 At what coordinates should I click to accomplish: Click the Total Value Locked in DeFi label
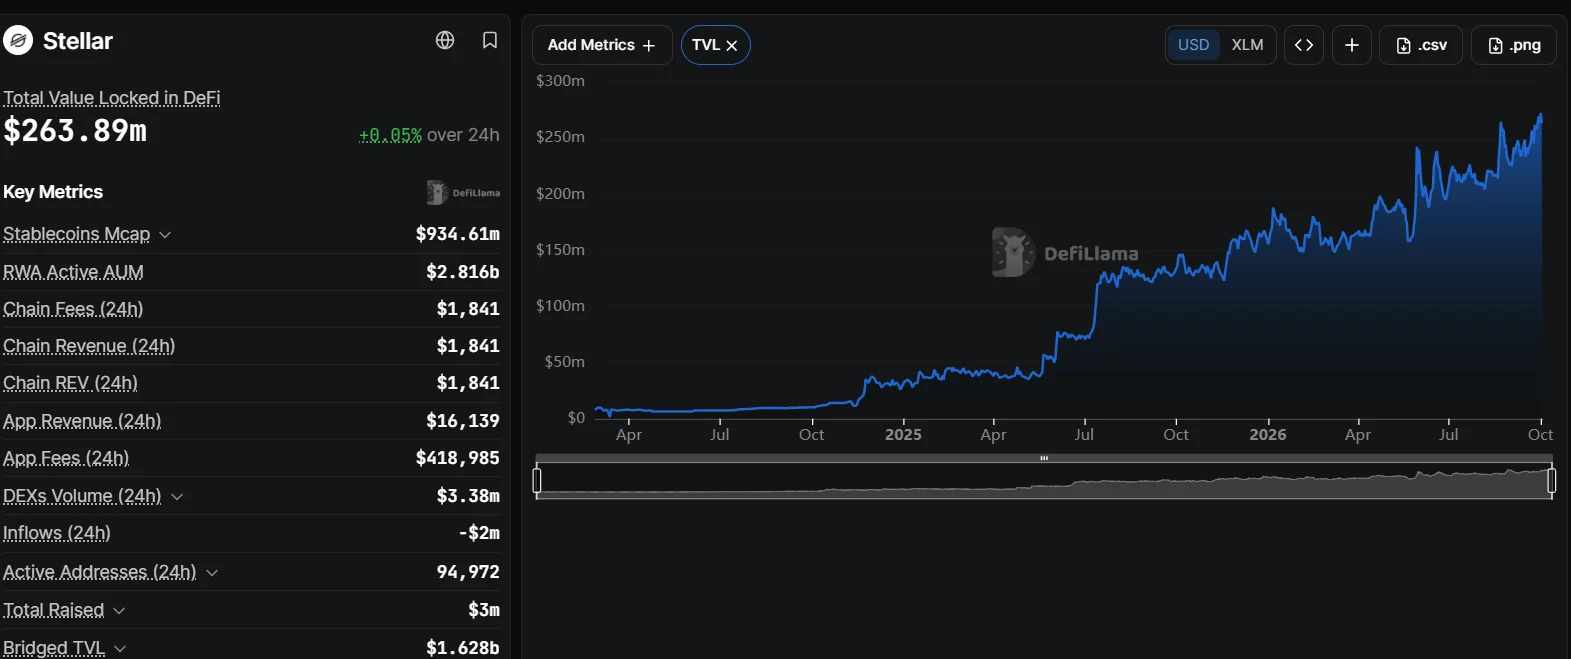[112, 98]
